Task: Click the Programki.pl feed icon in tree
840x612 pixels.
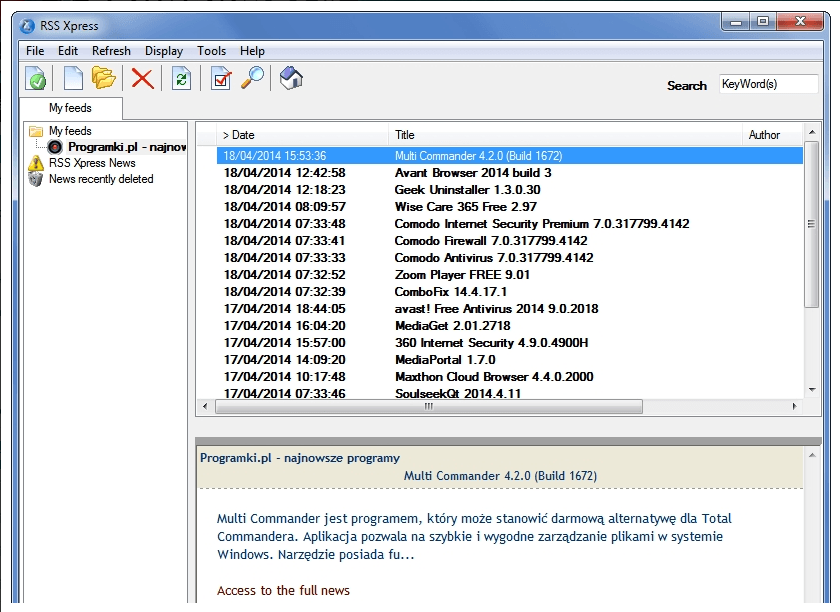Action: pos(55,147)
